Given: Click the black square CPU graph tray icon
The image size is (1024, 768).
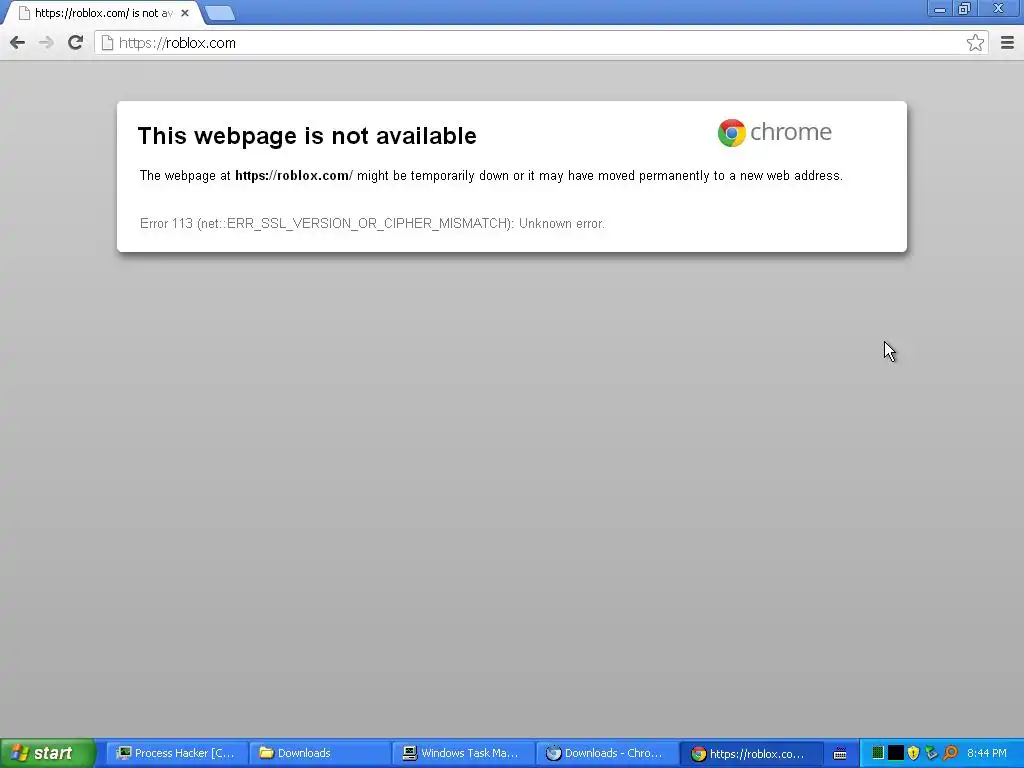Looking at the screenshot, I should (x=896, y=753).
